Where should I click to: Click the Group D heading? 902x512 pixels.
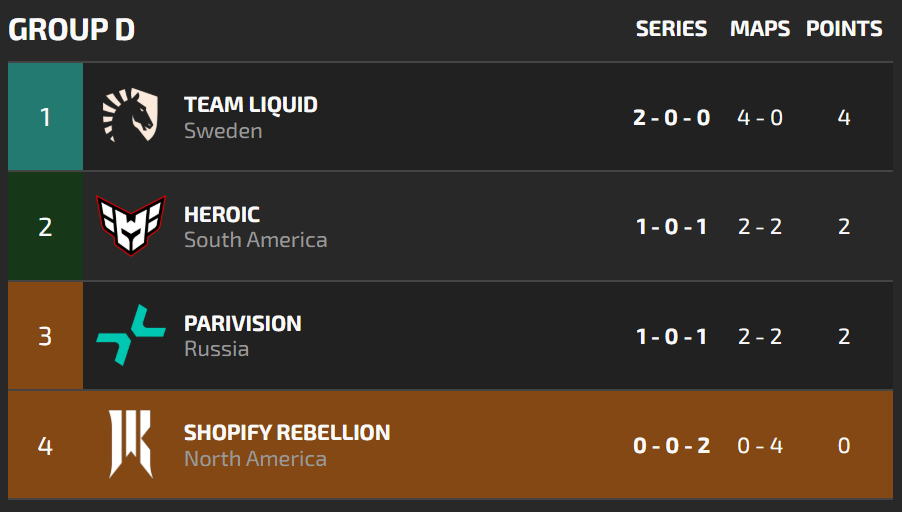72,30
